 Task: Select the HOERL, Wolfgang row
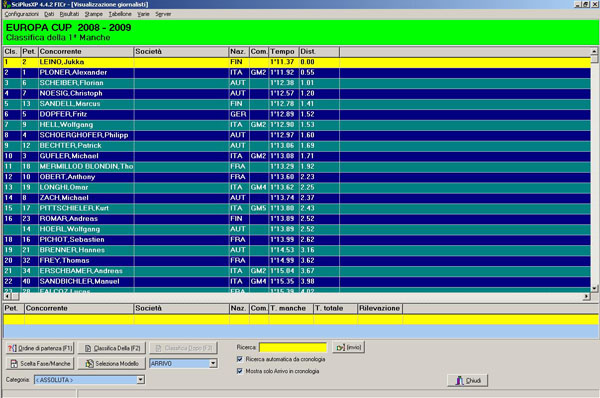[x=297, y=229]
